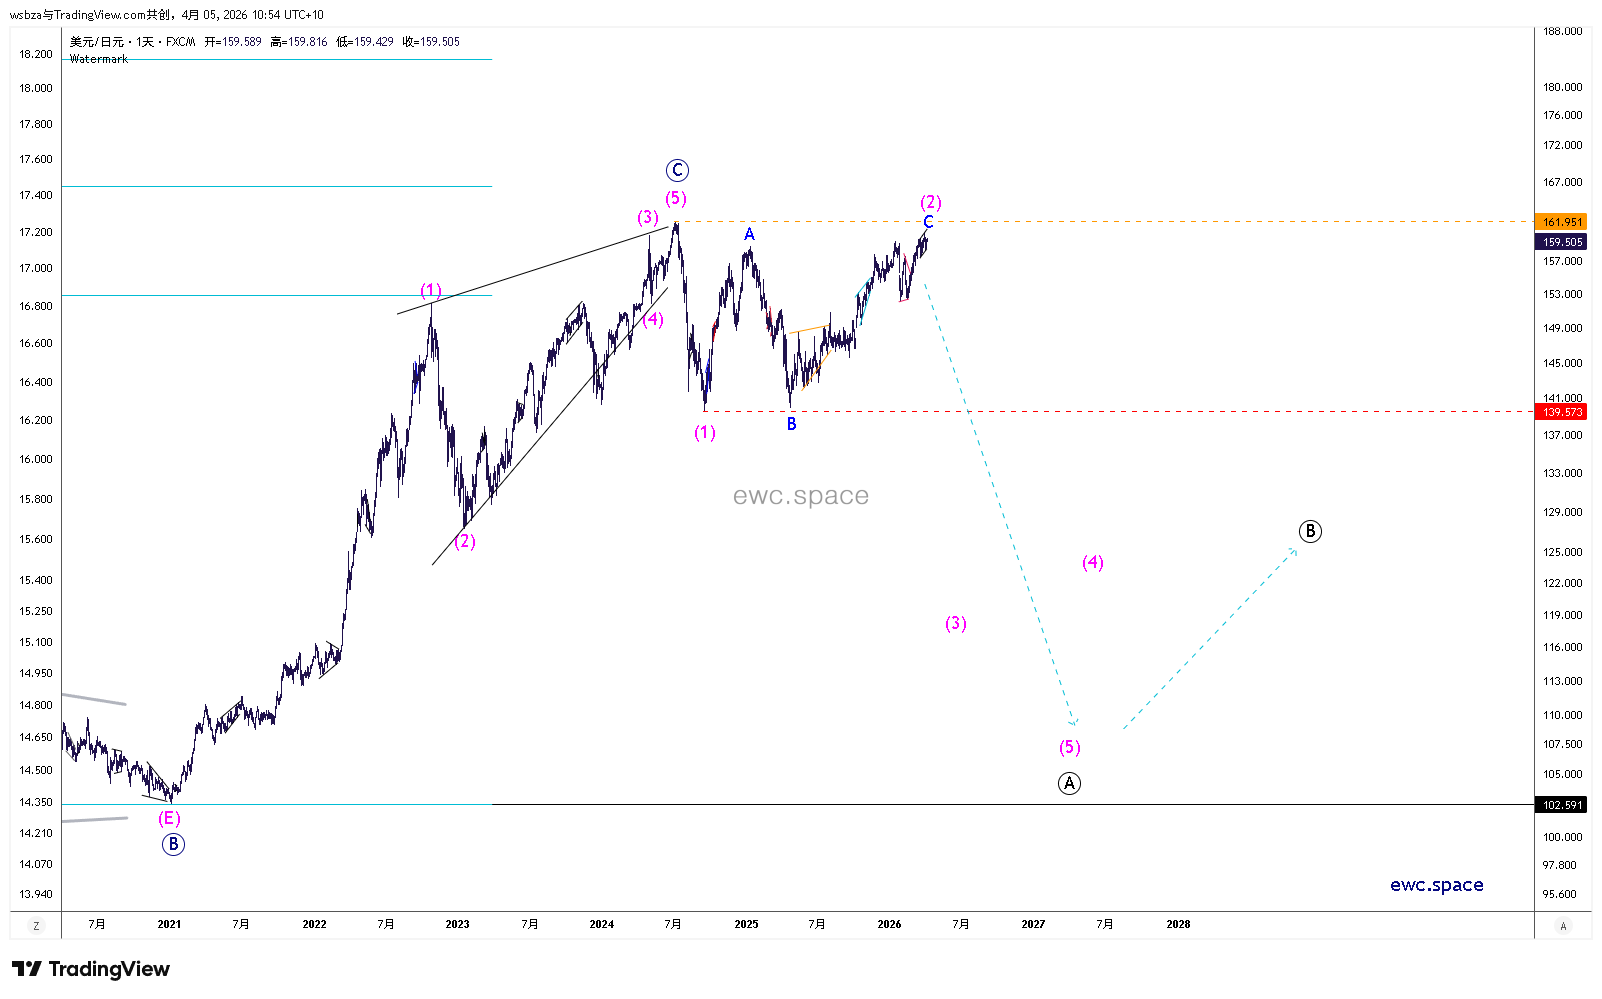Select circled blue B wave label
Image resolution: width=1602 pixels, height=999 pixels.
(173, 845)
